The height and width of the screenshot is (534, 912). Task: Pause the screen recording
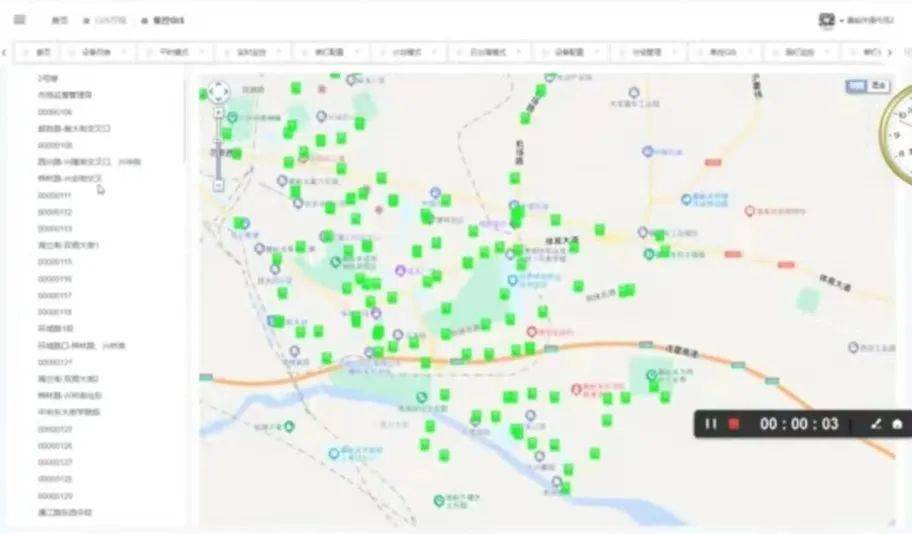click(x=711, y=424)
